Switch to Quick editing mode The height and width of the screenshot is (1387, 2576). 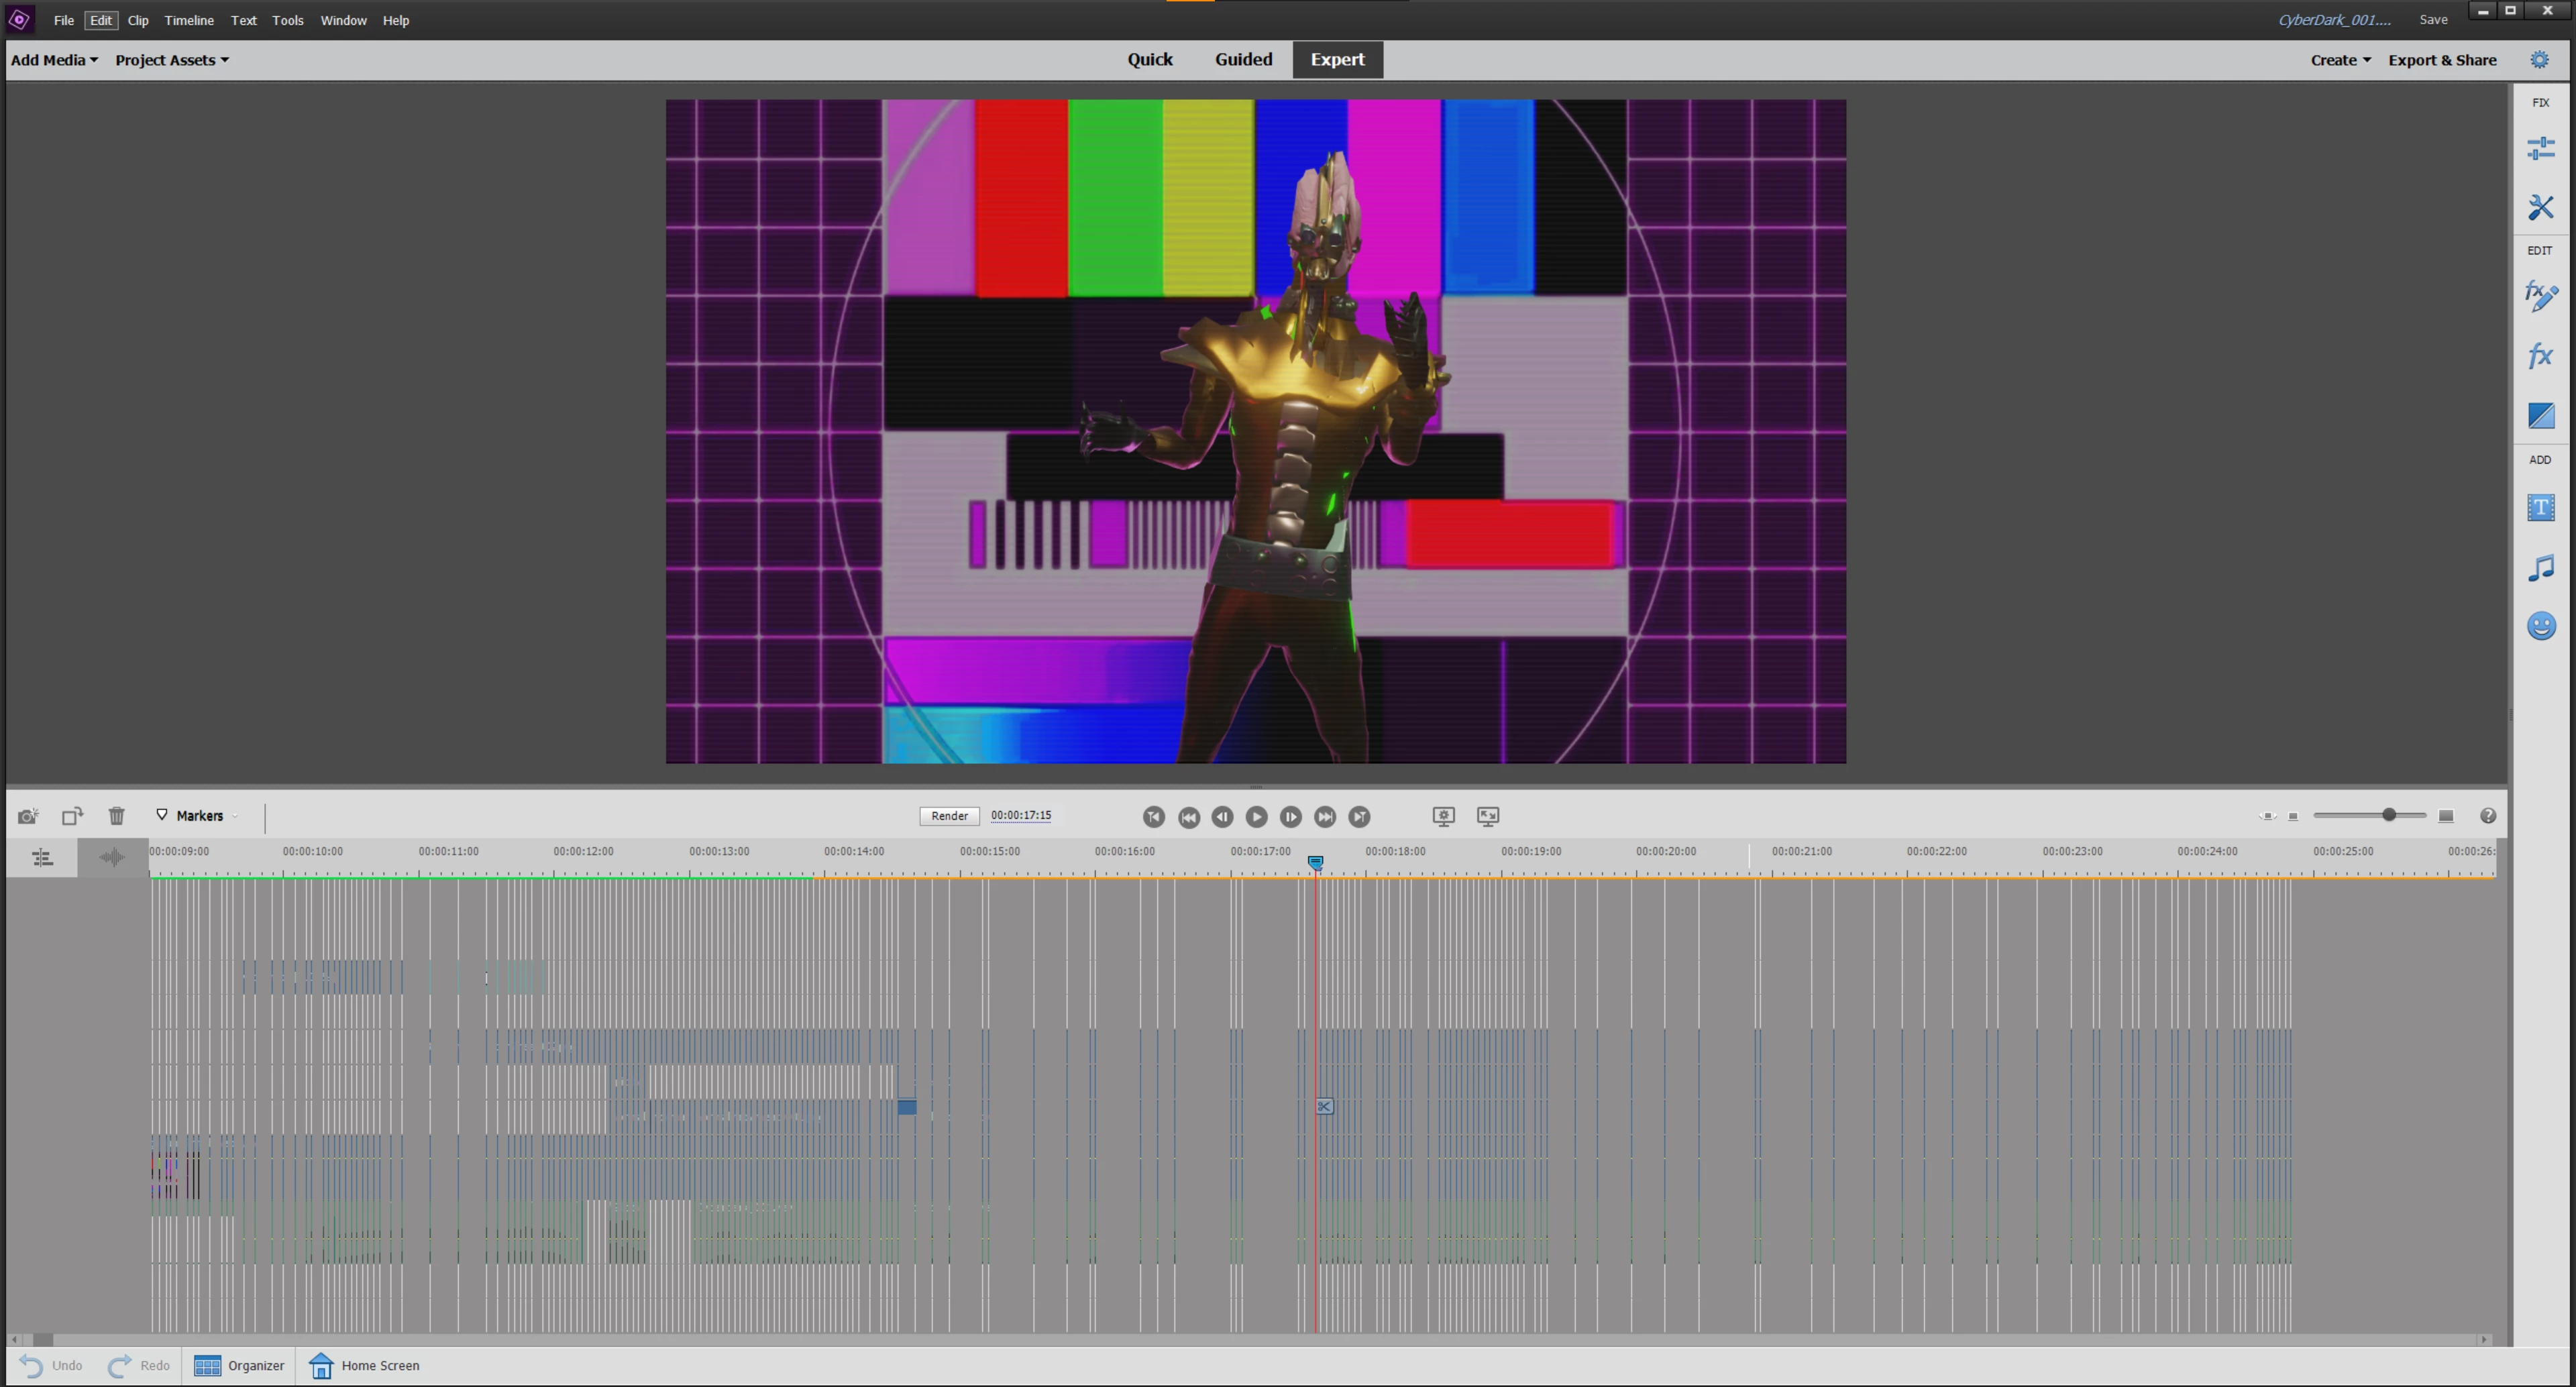[1150, 60]
